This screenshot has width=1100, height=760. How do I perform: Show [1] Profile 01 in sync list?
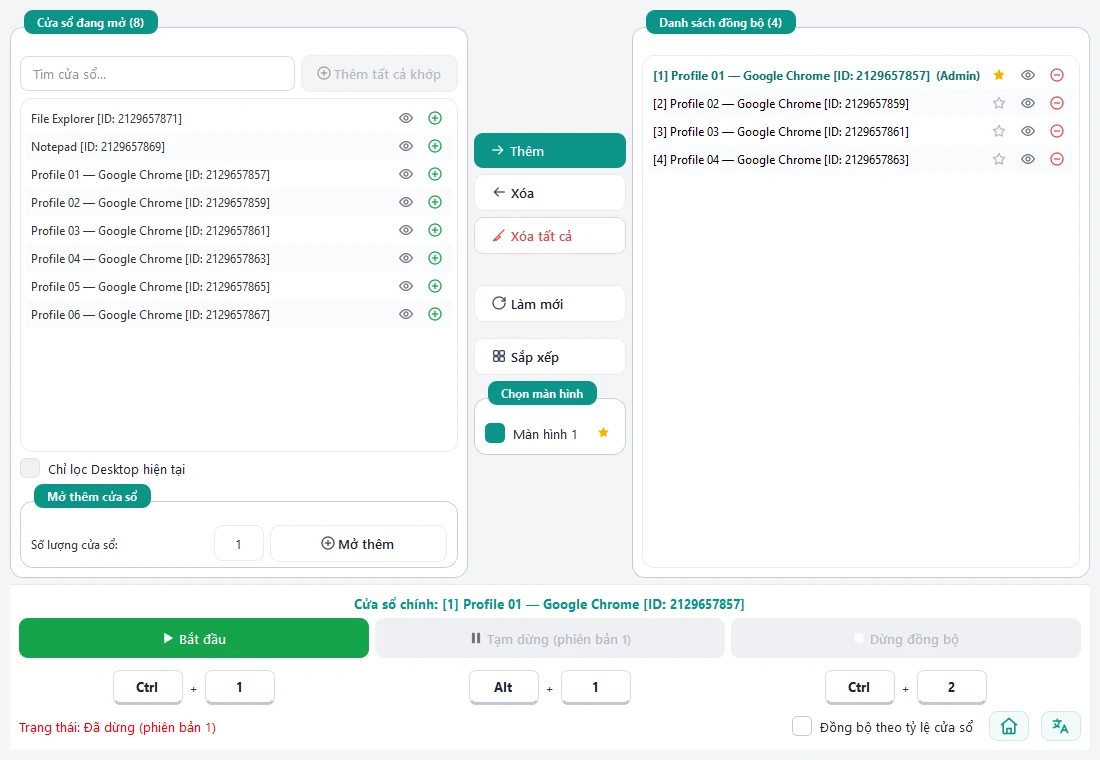(1028, 75)
